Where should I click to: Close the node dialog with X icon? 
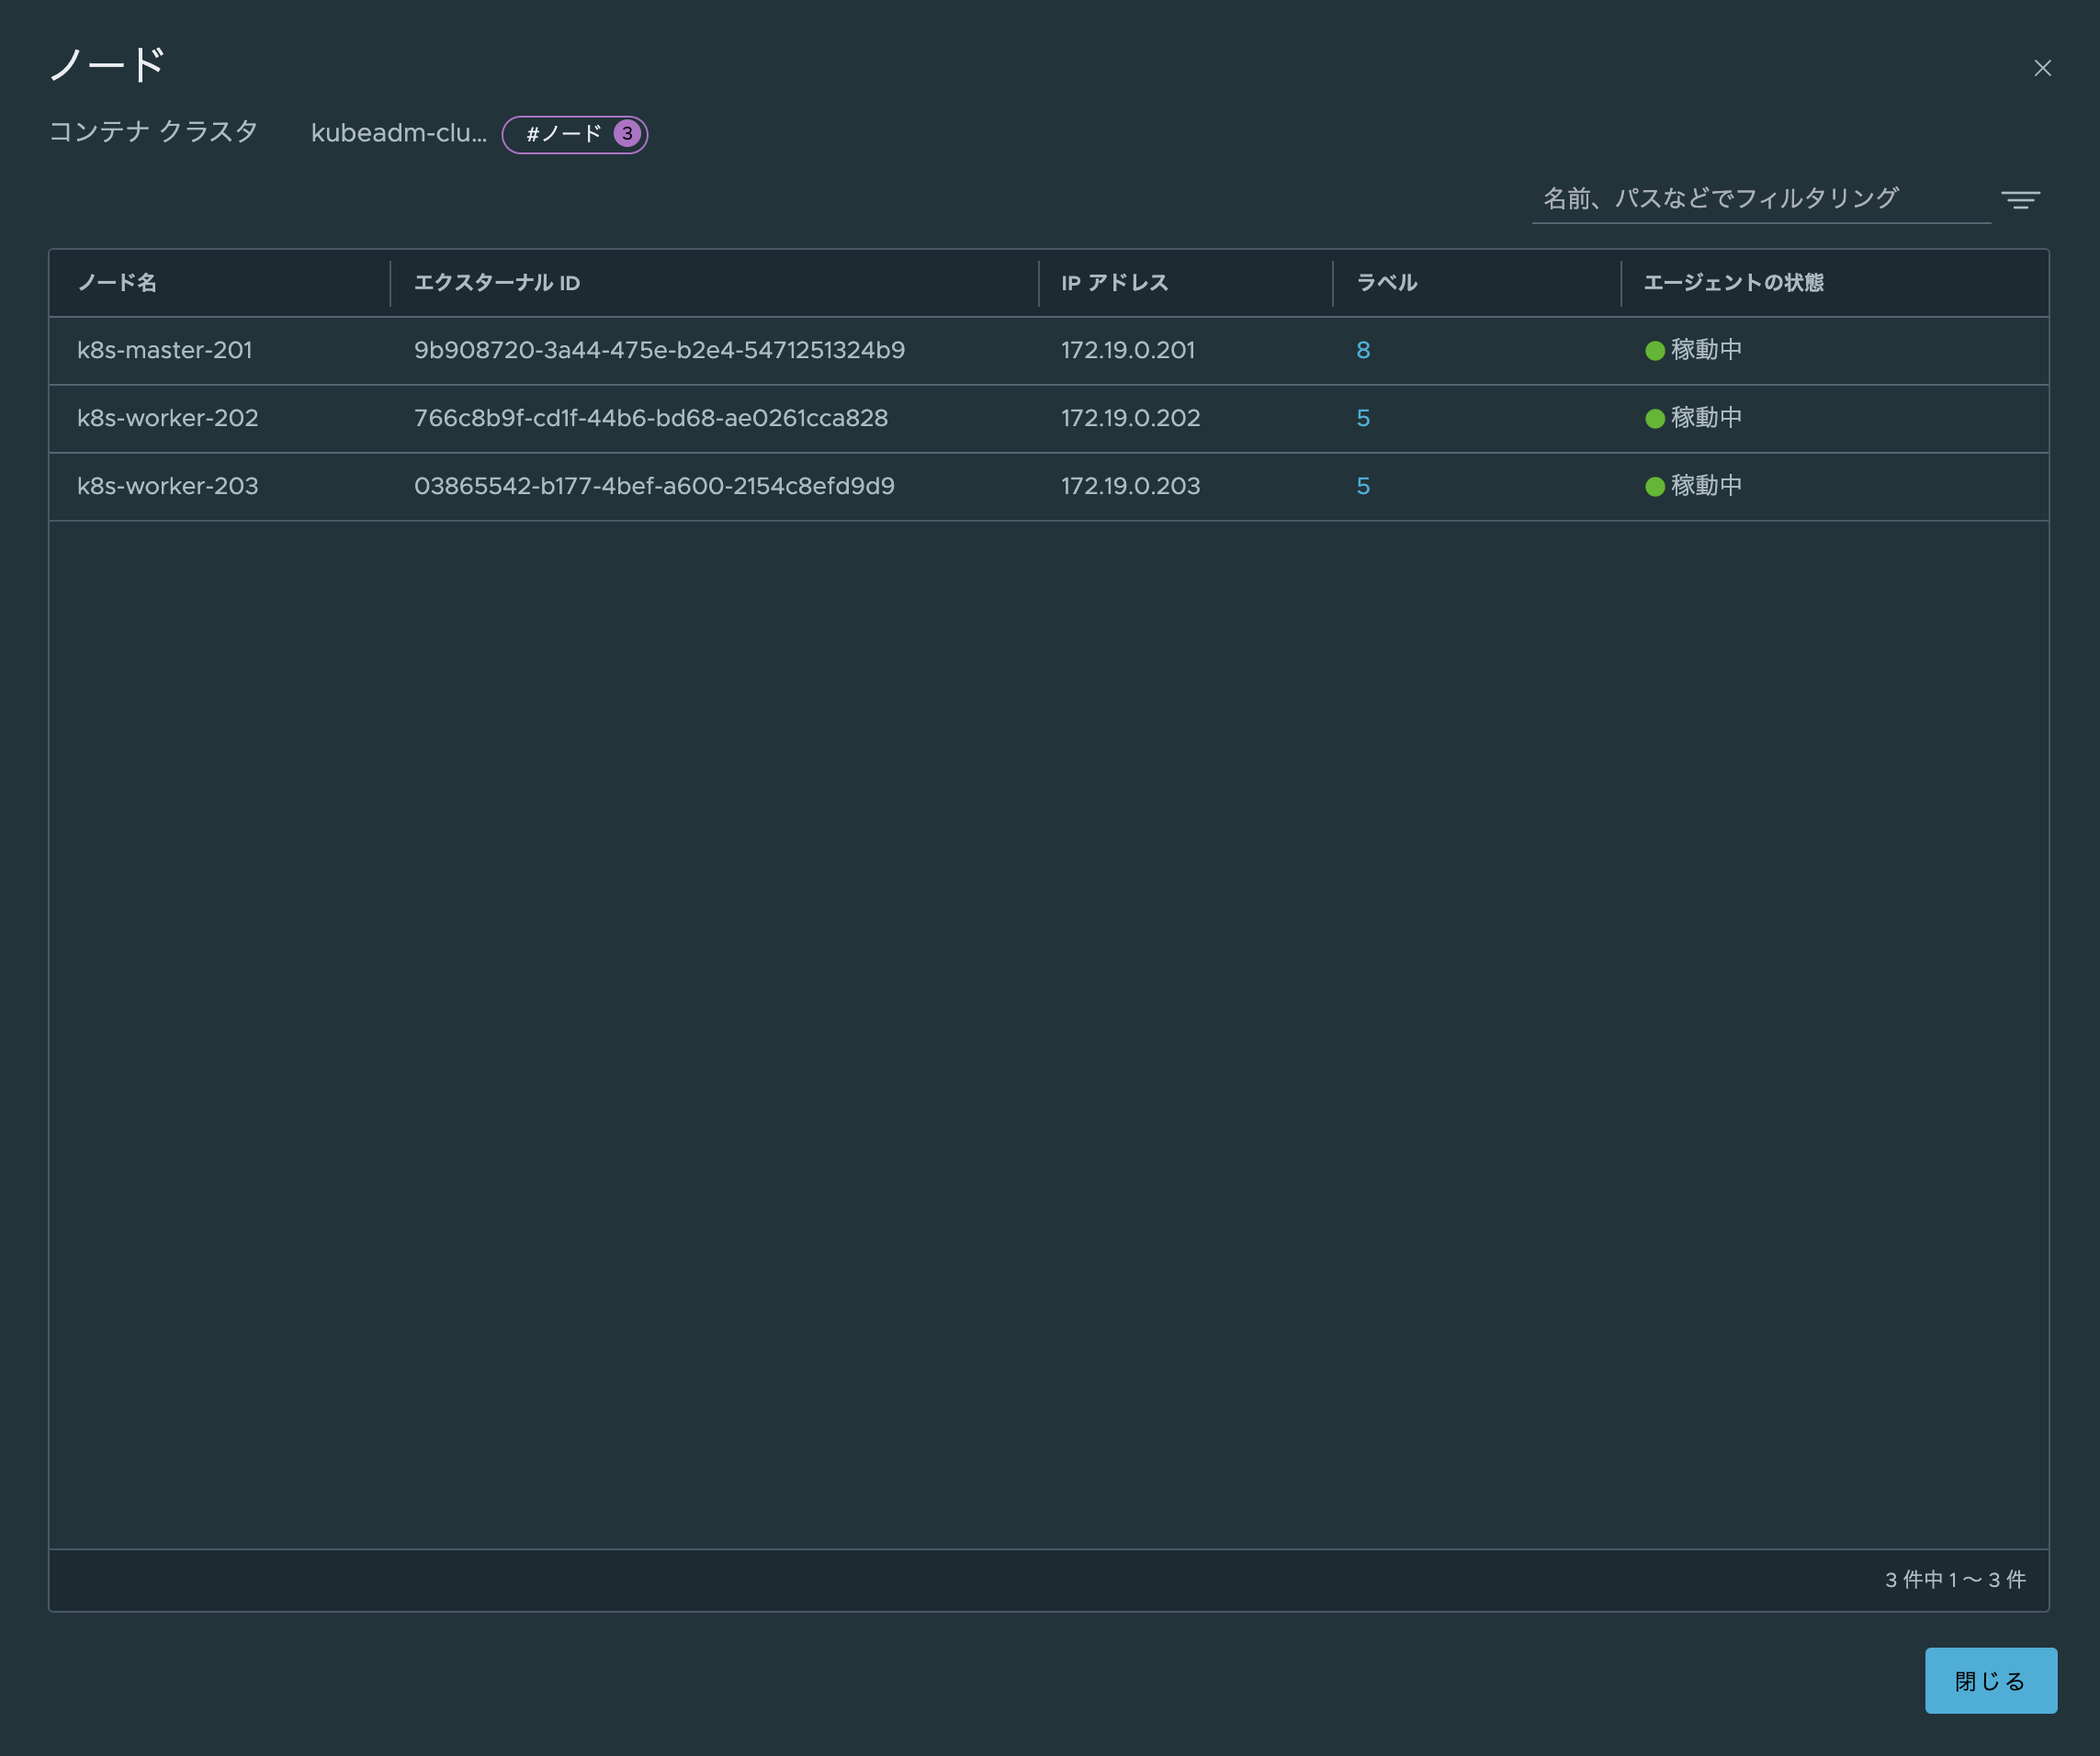tap(2042, 68)
